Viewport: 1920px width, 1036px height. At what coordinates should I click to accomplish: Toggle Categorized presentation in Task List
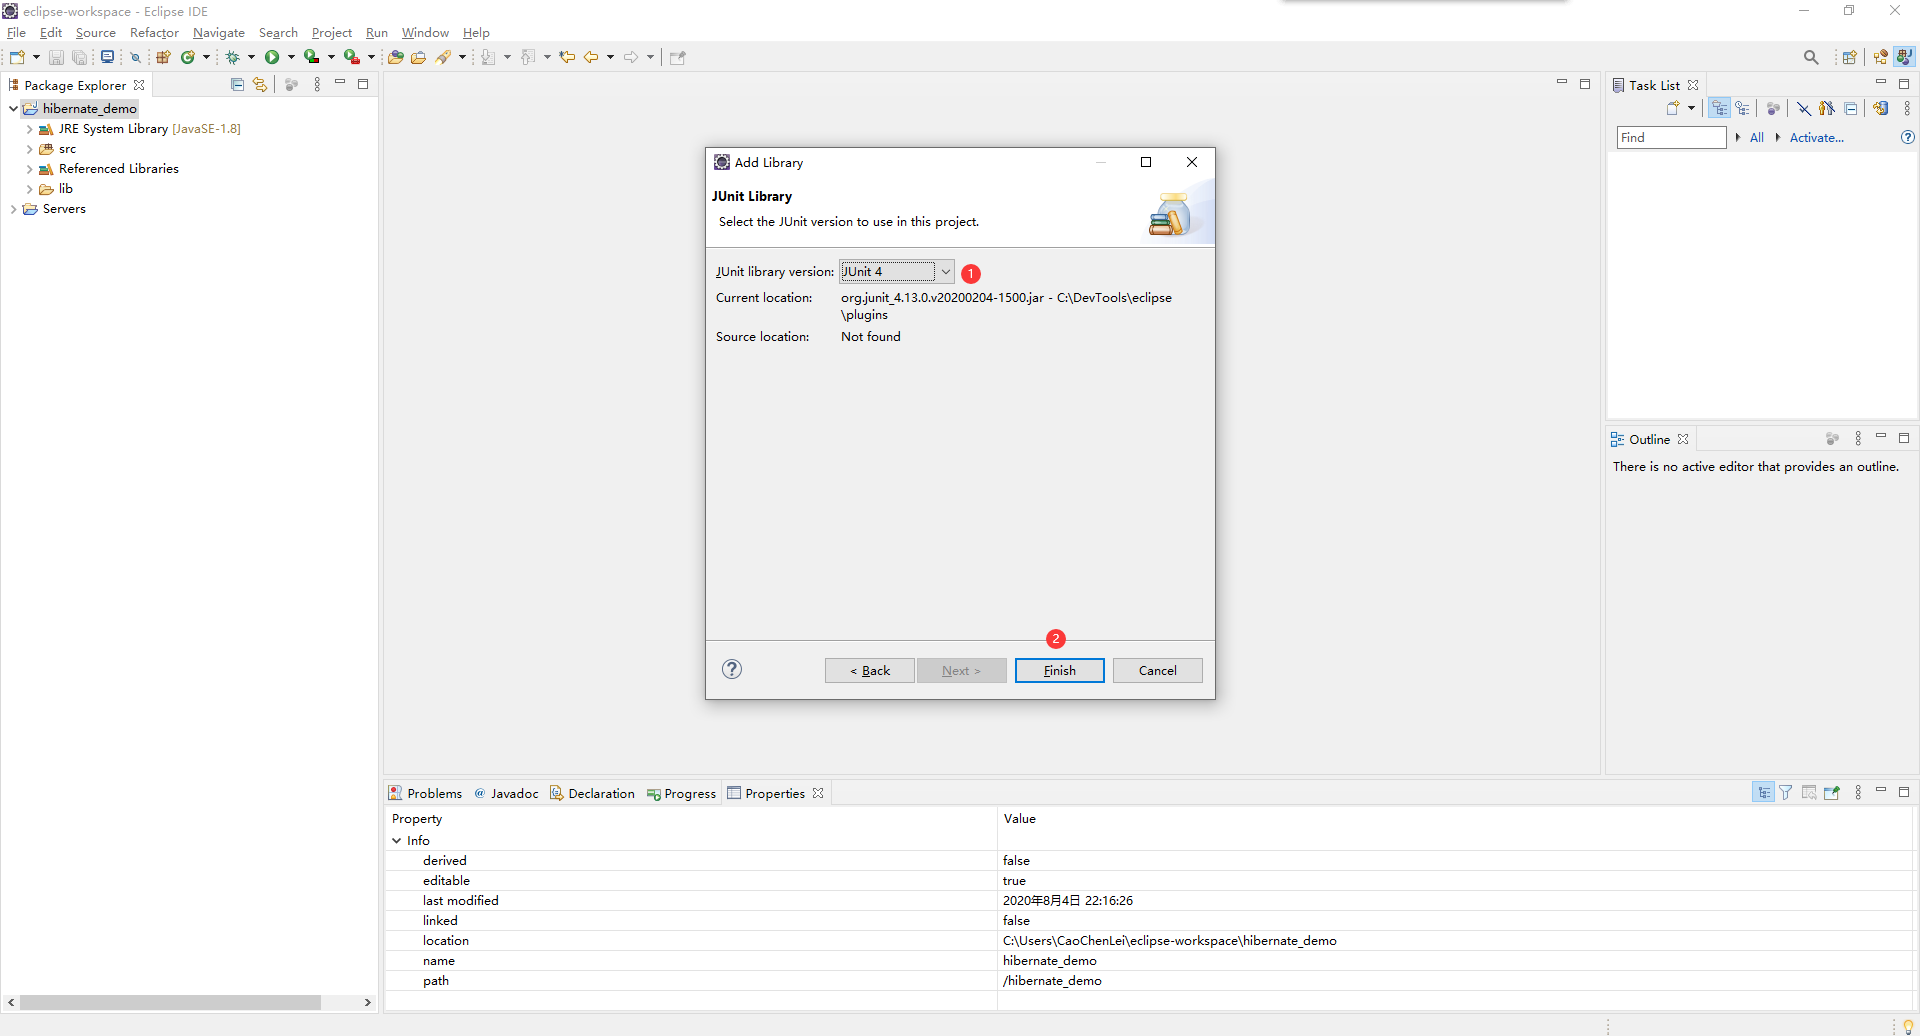coord(1719,108)
